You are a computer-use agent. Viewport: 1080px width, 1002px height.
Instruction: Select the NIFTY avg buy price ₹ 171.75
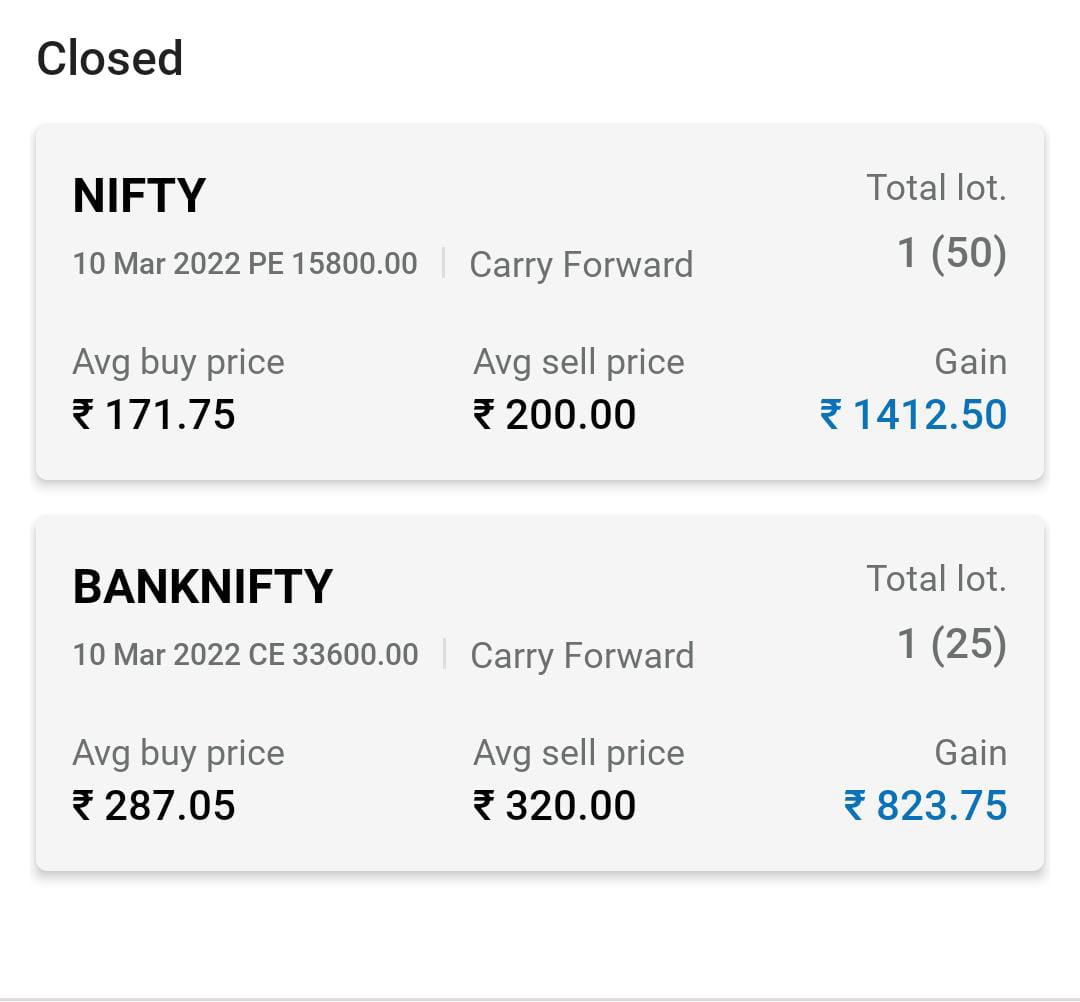point(154,414)
